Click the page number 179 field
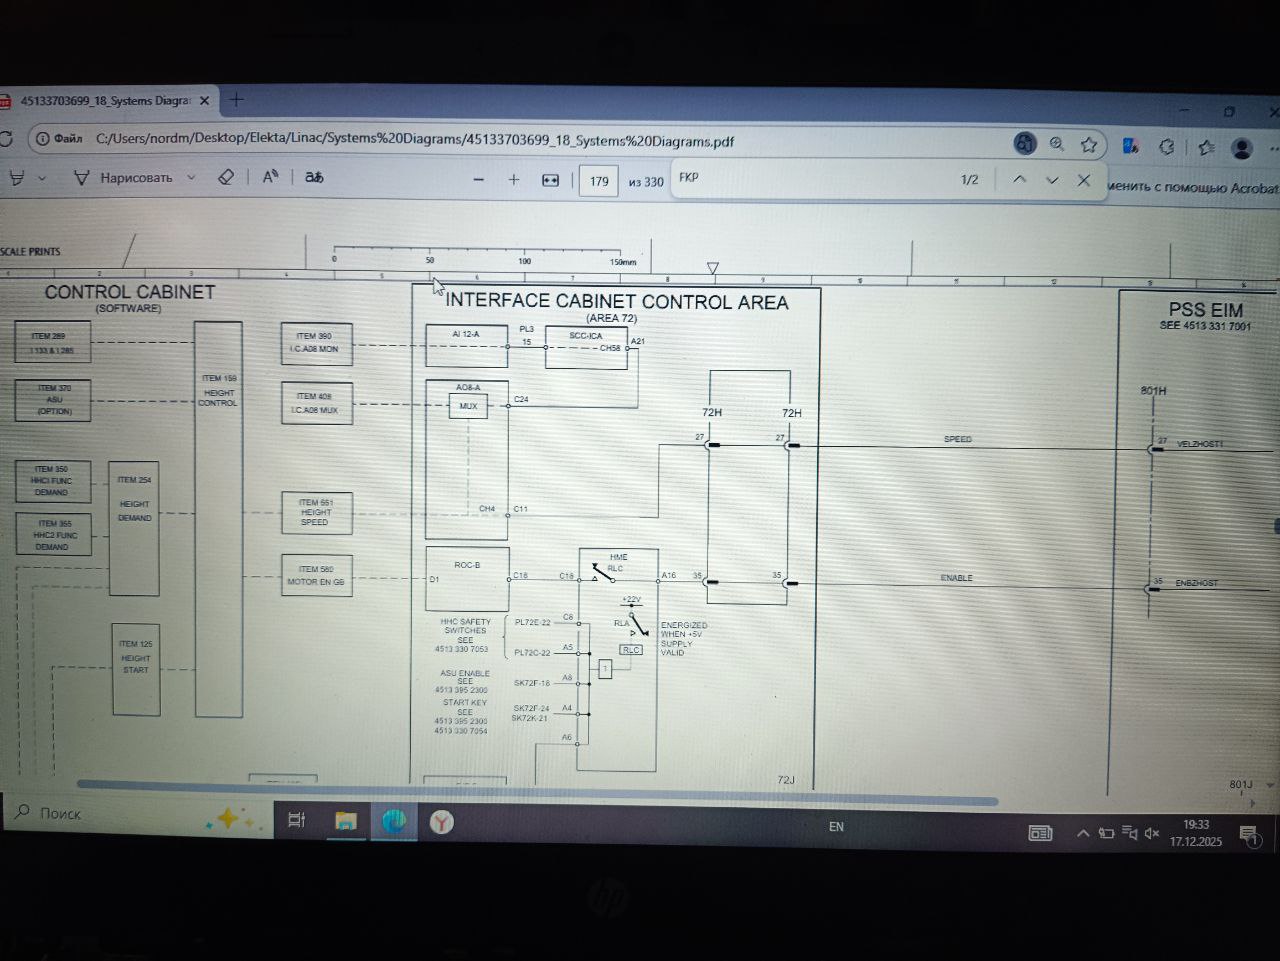Image resolution: width=1280 pixels, height=961 pixels. pyautogui.click(x=599, y=181)
